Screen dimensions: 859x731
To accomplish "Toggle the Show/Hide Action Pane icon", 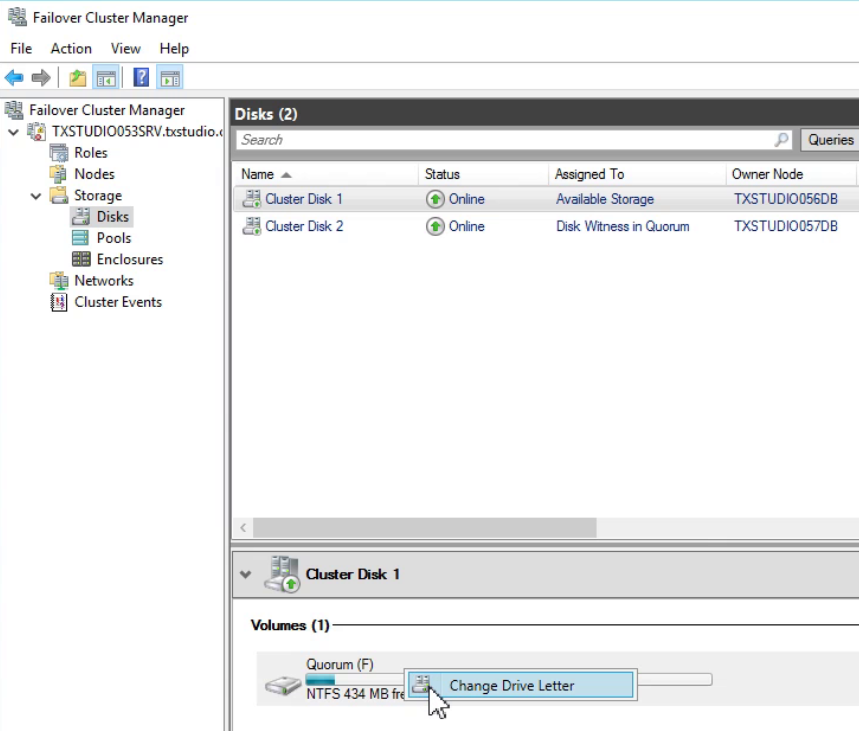I will pos(170,78).
